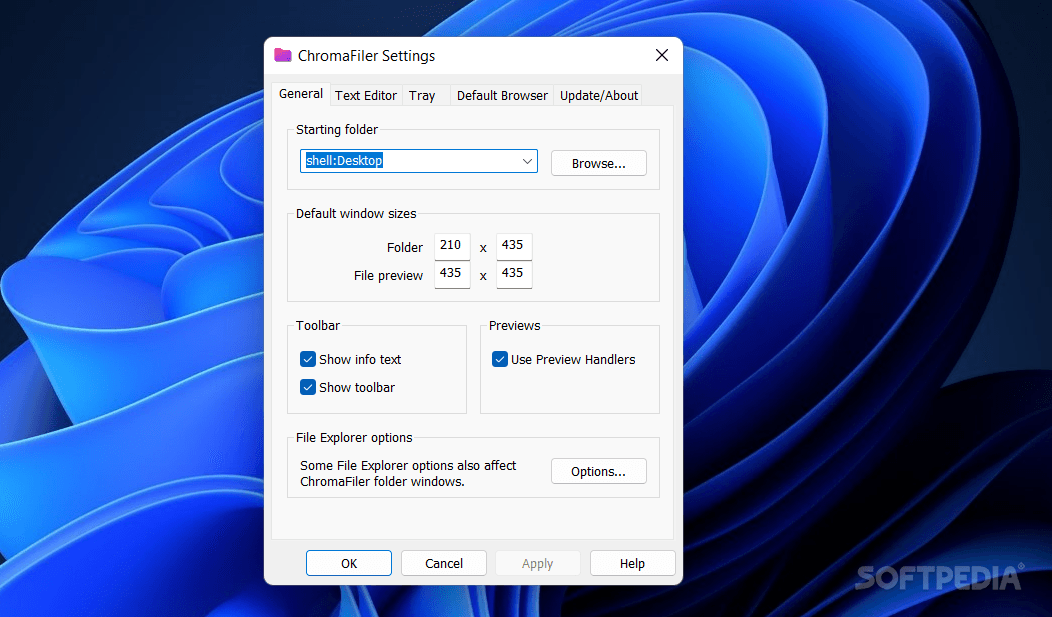Toggle the Show toolbar checkbox

coord(308,388)
